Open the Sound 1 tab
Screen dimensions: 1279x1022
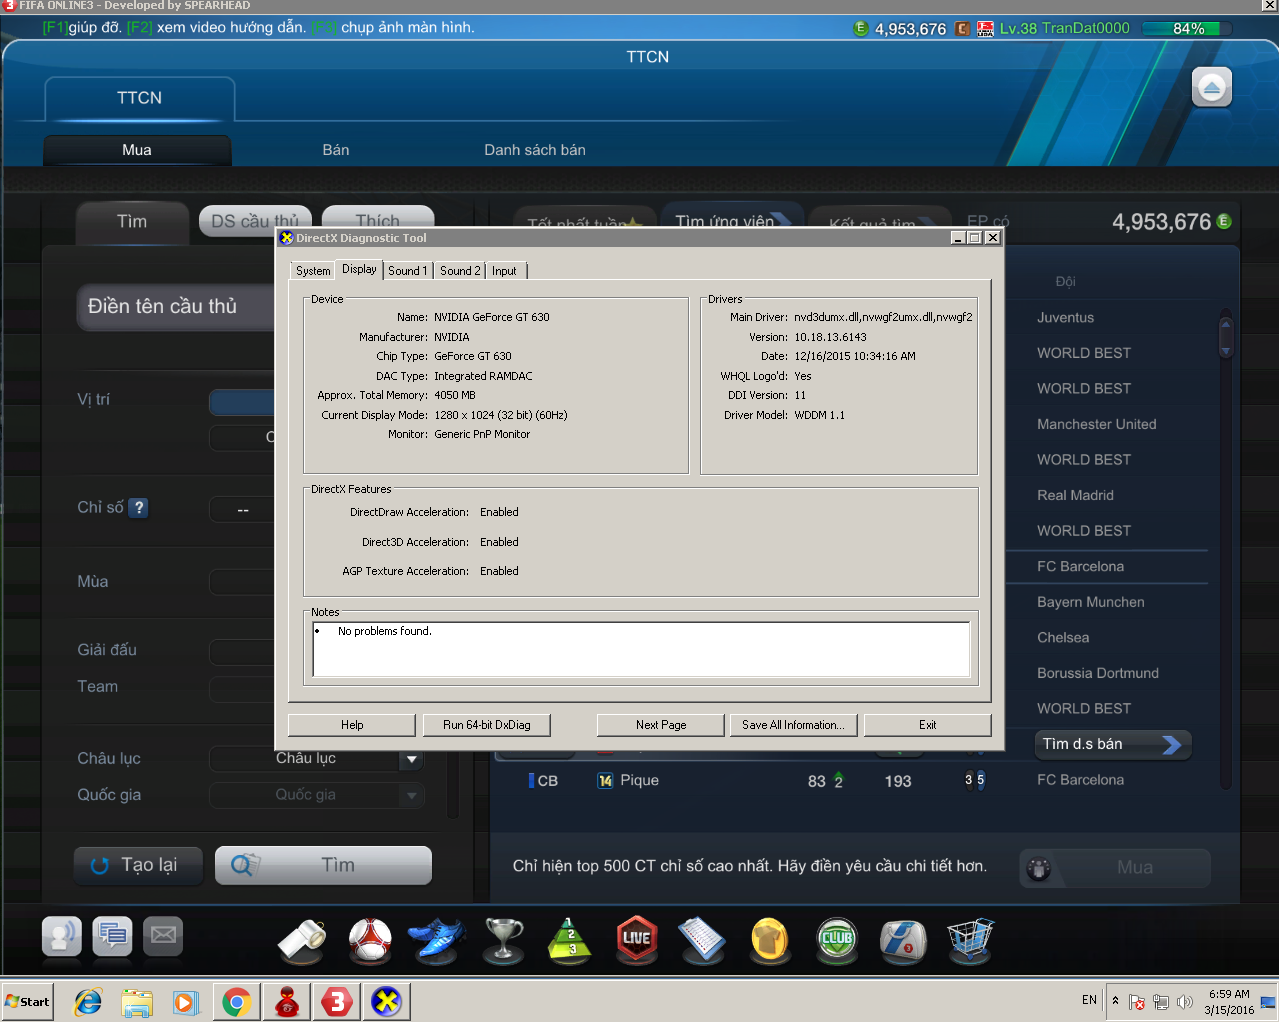(407, 271)
